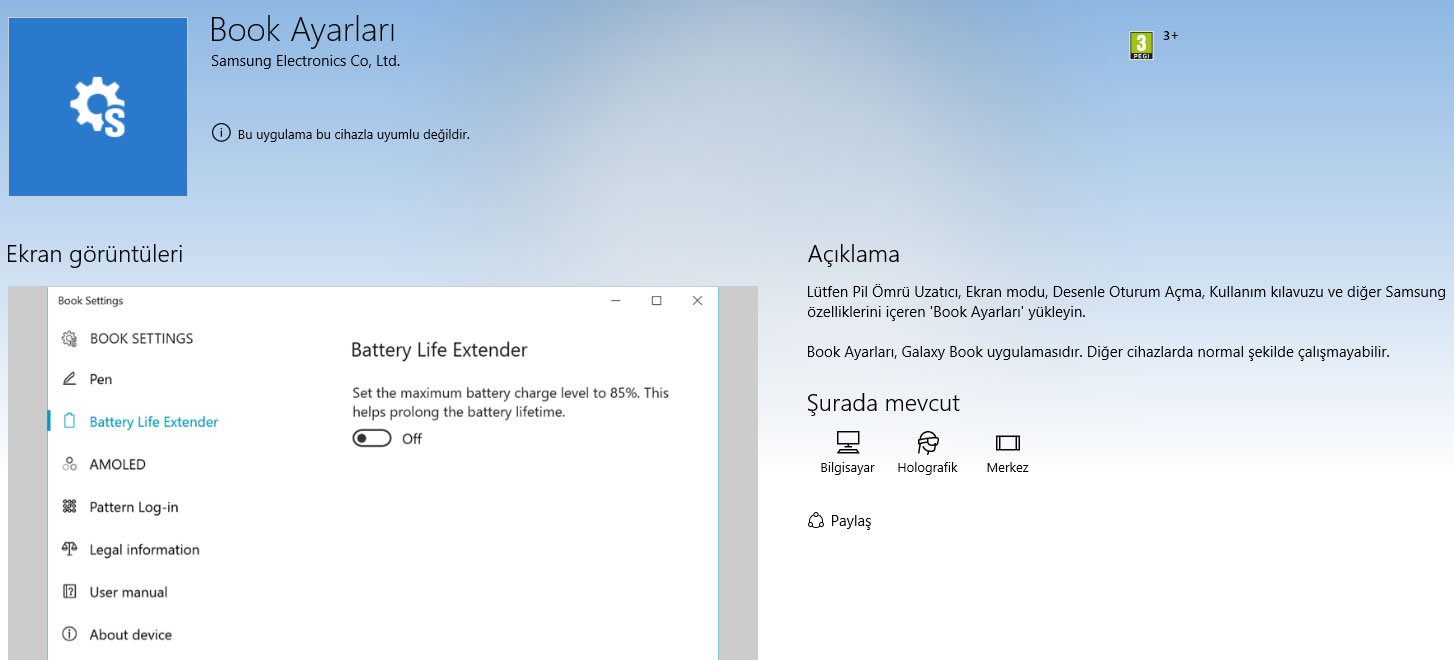Click the Book Ayarları app gear icon
1454x660 pixels.
pyautogui.click(x=98, y=107)
